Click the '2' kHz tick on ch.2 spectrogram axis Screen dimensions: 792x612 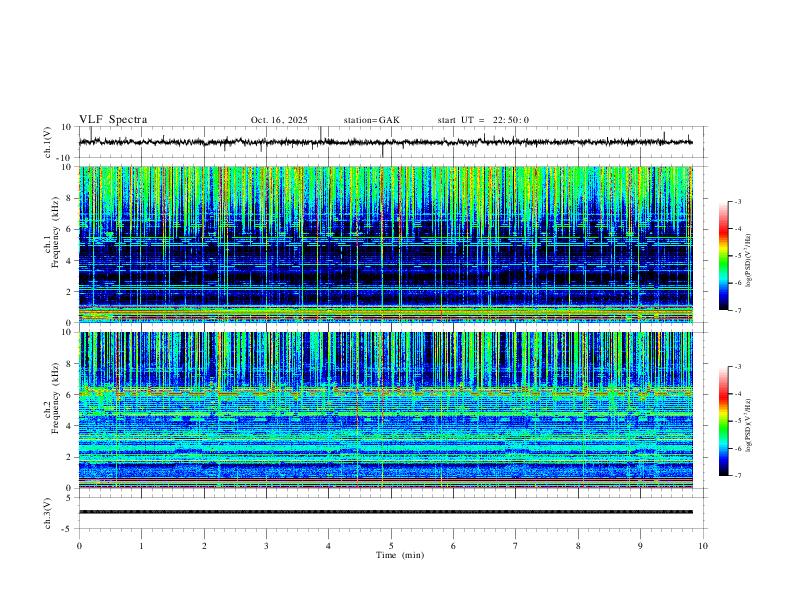pos(69,457)
